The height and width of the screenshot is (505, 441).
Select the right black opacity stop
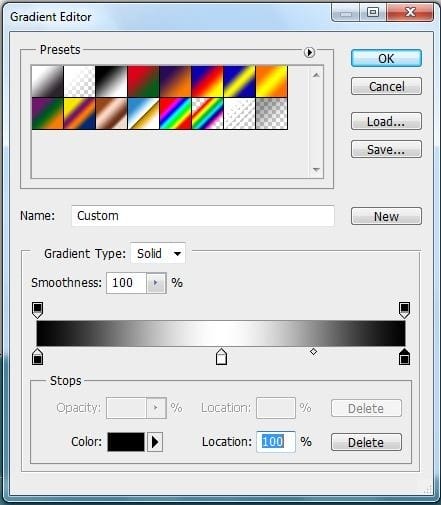point(404,310)
